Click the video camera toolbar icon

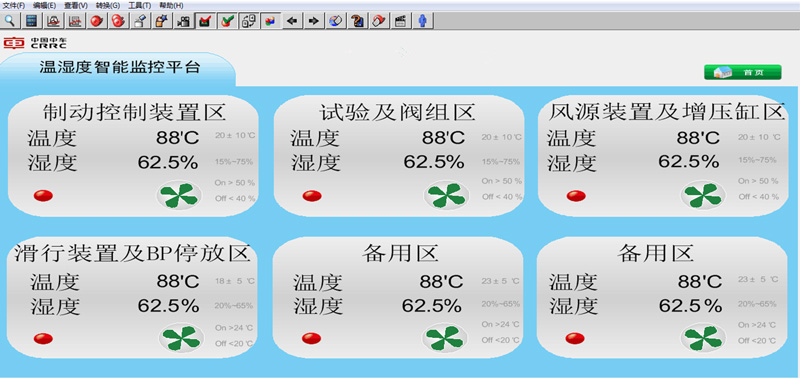pyautogui.click(x=183, y=21)
